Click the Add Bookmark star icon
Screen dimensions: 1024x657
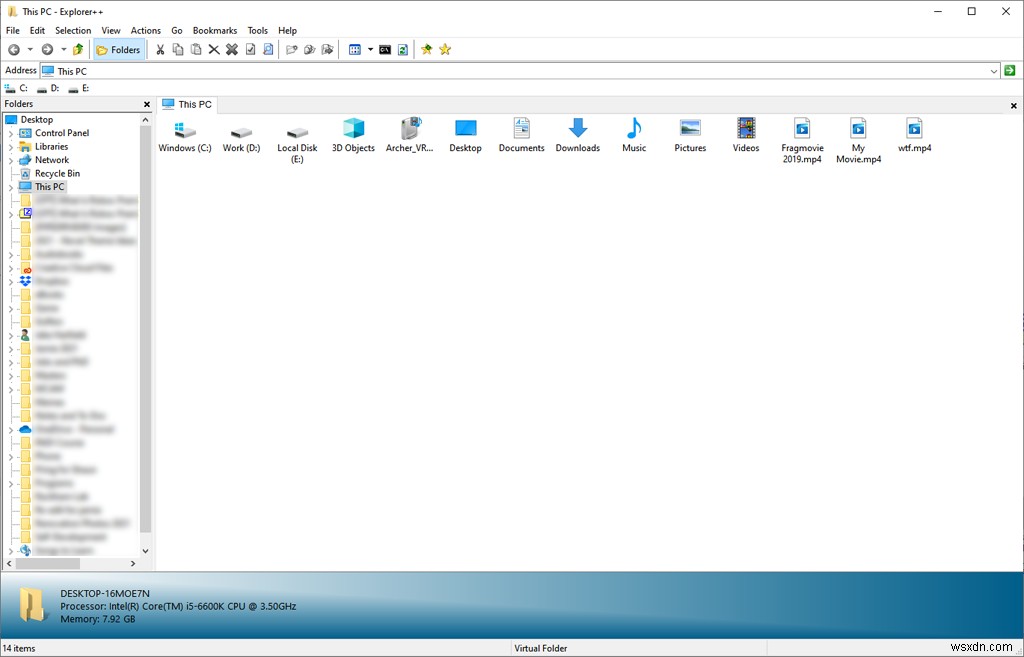[x=425, y=49]
